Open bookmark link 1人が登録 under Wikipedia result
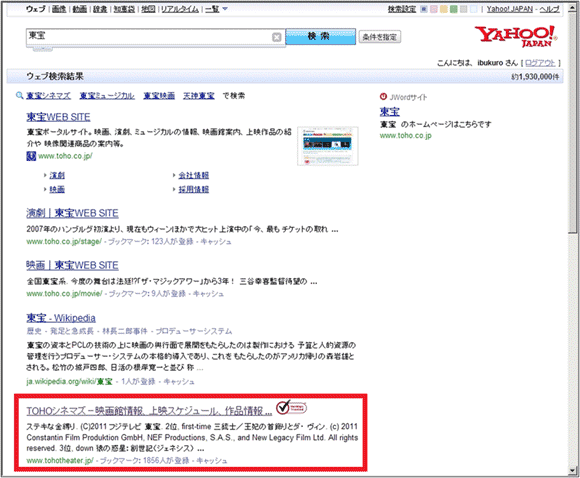The image size is (580, 478). click(x=138, y=381)
